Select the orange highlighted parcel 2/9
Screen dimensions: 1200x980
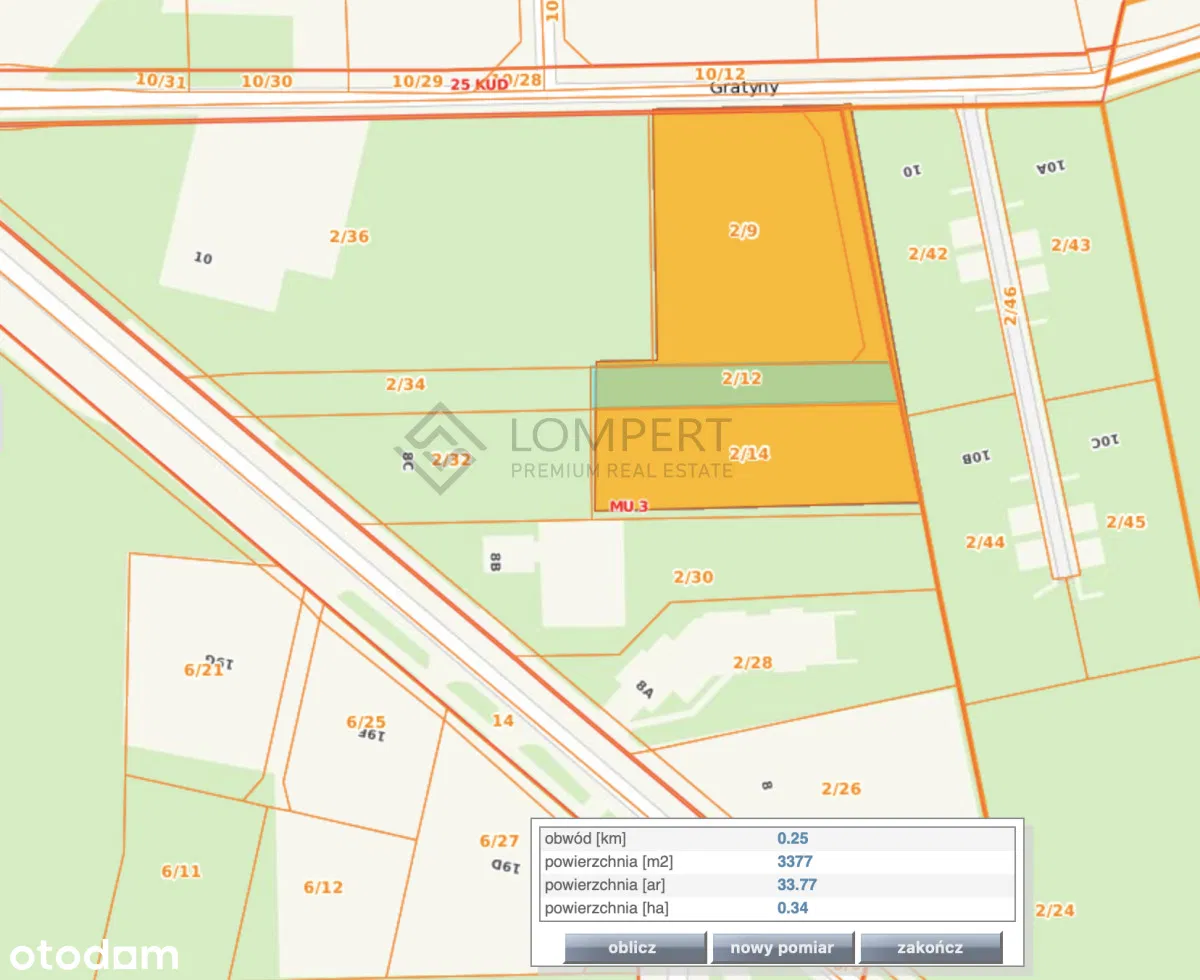(744, 231)
